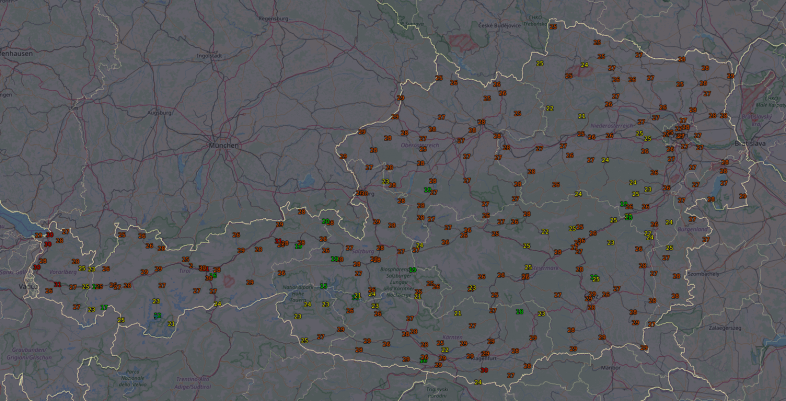Open the dark red station marker by Lake Constance
This screenshot has width=786, height=401.
click(x=48, y=235)
